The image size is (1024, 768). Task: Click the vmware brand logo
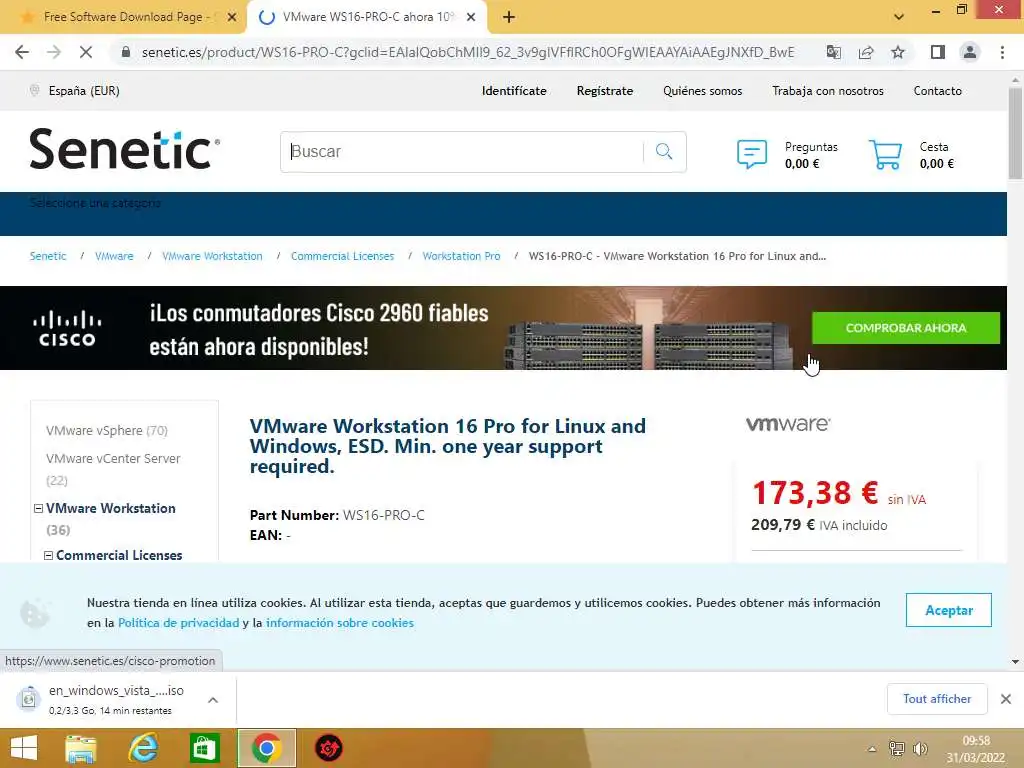(x=788, y=424)
